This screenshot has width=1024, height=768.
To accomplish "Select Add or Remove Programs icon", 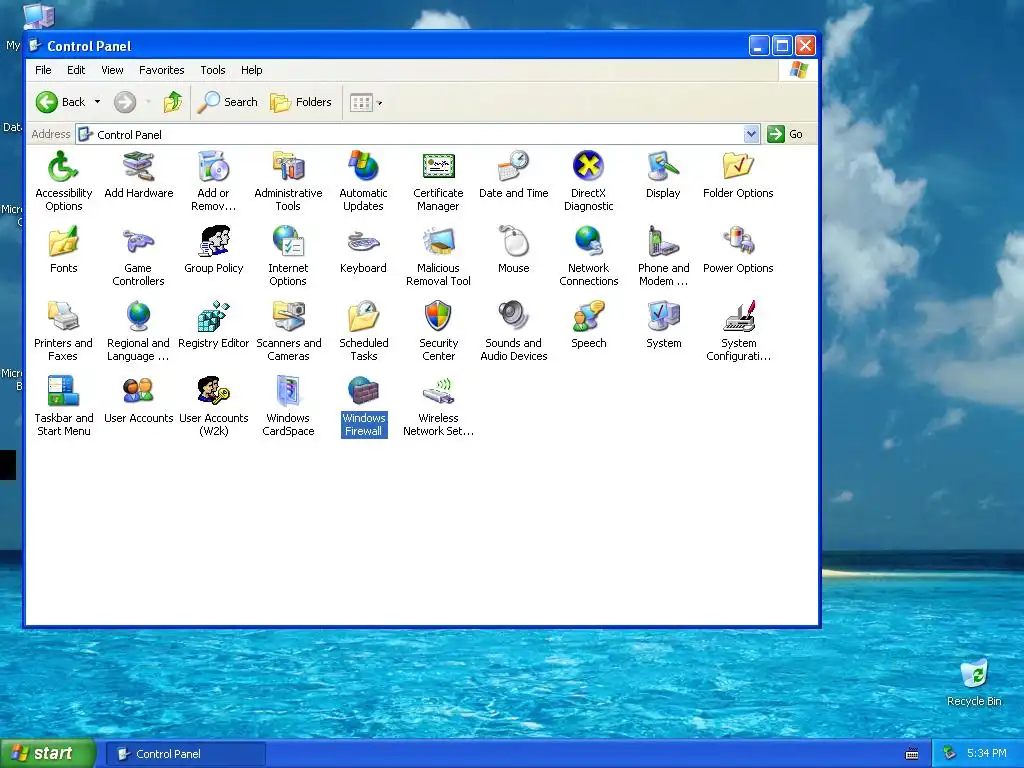I will (x=214, y=182).
